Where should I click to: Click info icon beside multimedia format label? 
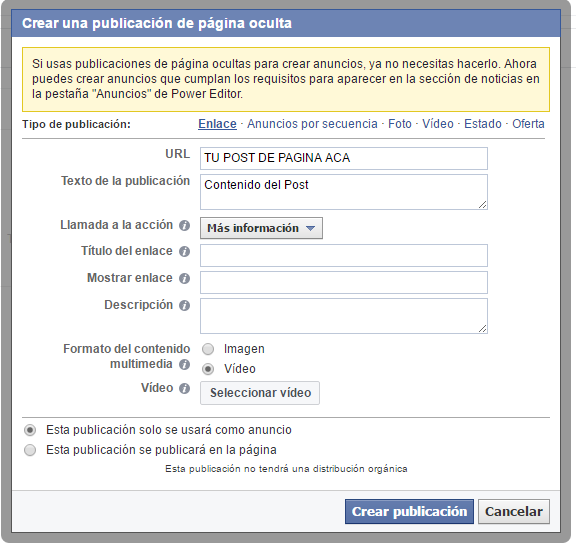click(184, 364)
